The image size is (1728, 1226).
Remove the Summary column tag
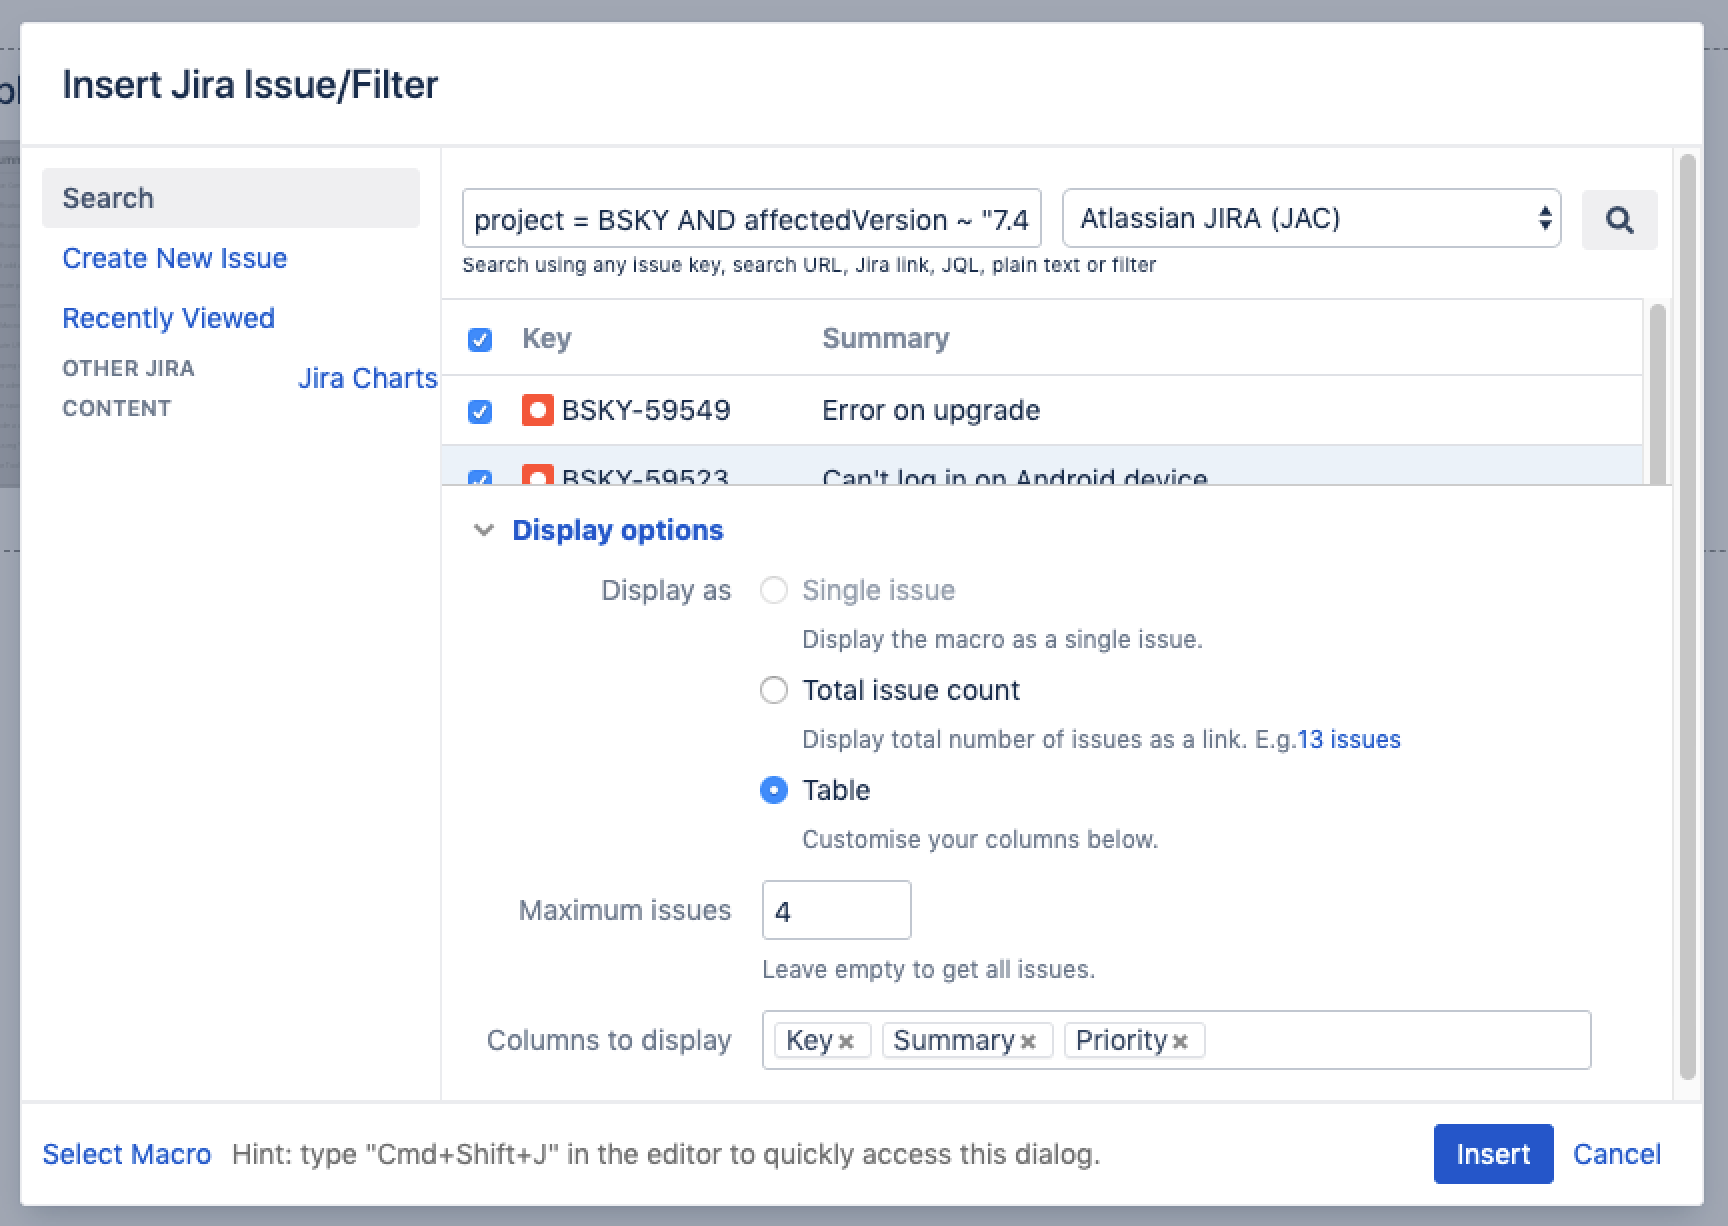(1028, 1042)
